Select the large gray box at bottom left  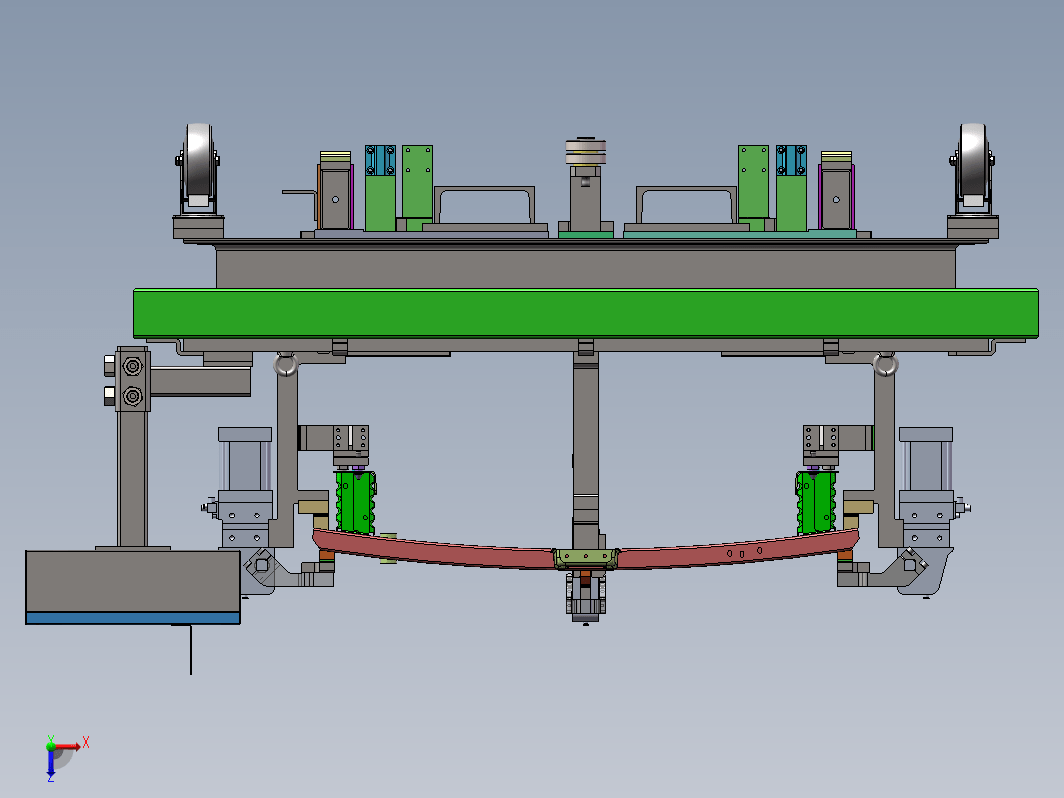point(133,582)
